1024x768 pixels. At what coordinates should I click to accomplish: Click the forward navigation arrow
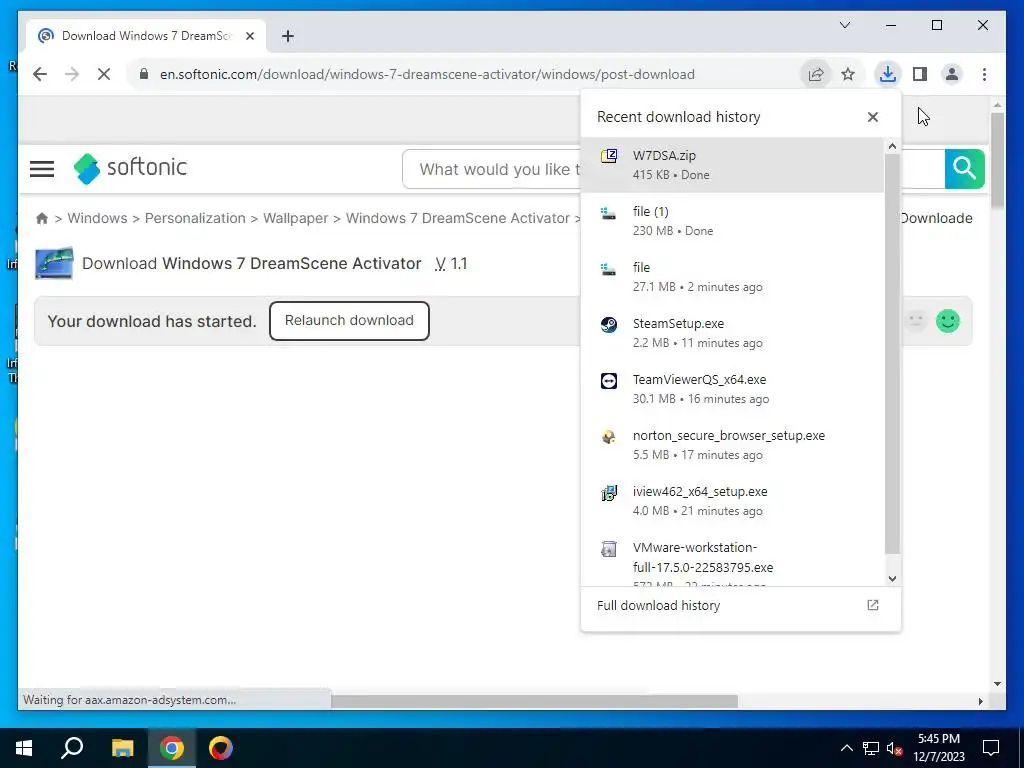point(72,74)
